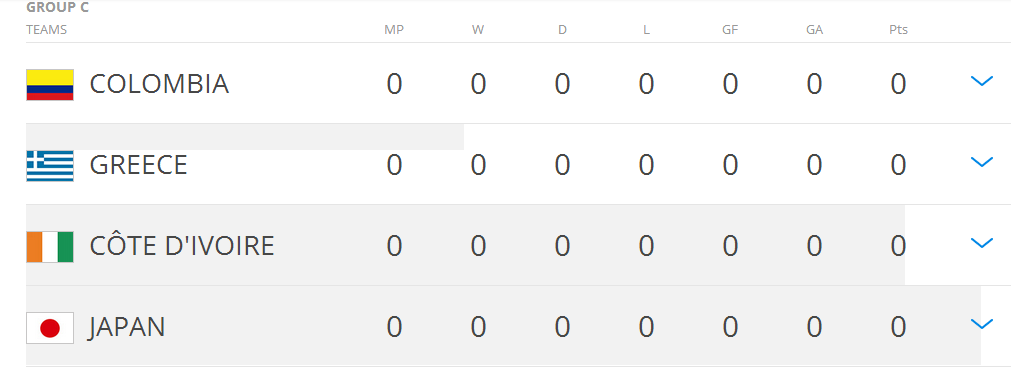1011x371 pixels.
Task: Open the CÔTE D'IVOIRE team name
Action: click(x=182, y=245)
